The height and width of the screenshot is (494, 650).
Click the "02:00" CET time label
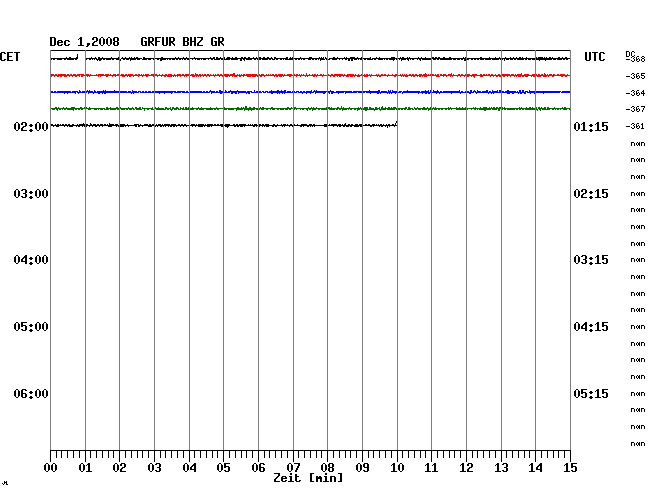pos(31,126)
